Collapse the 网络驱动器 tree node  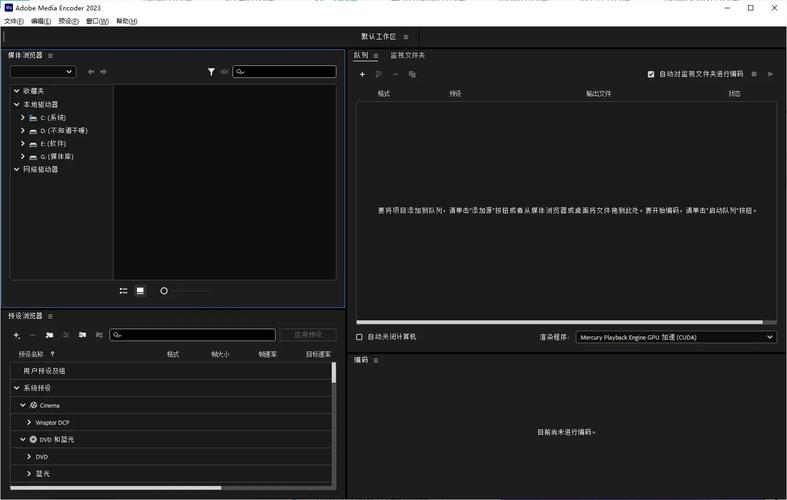[17, 170]
